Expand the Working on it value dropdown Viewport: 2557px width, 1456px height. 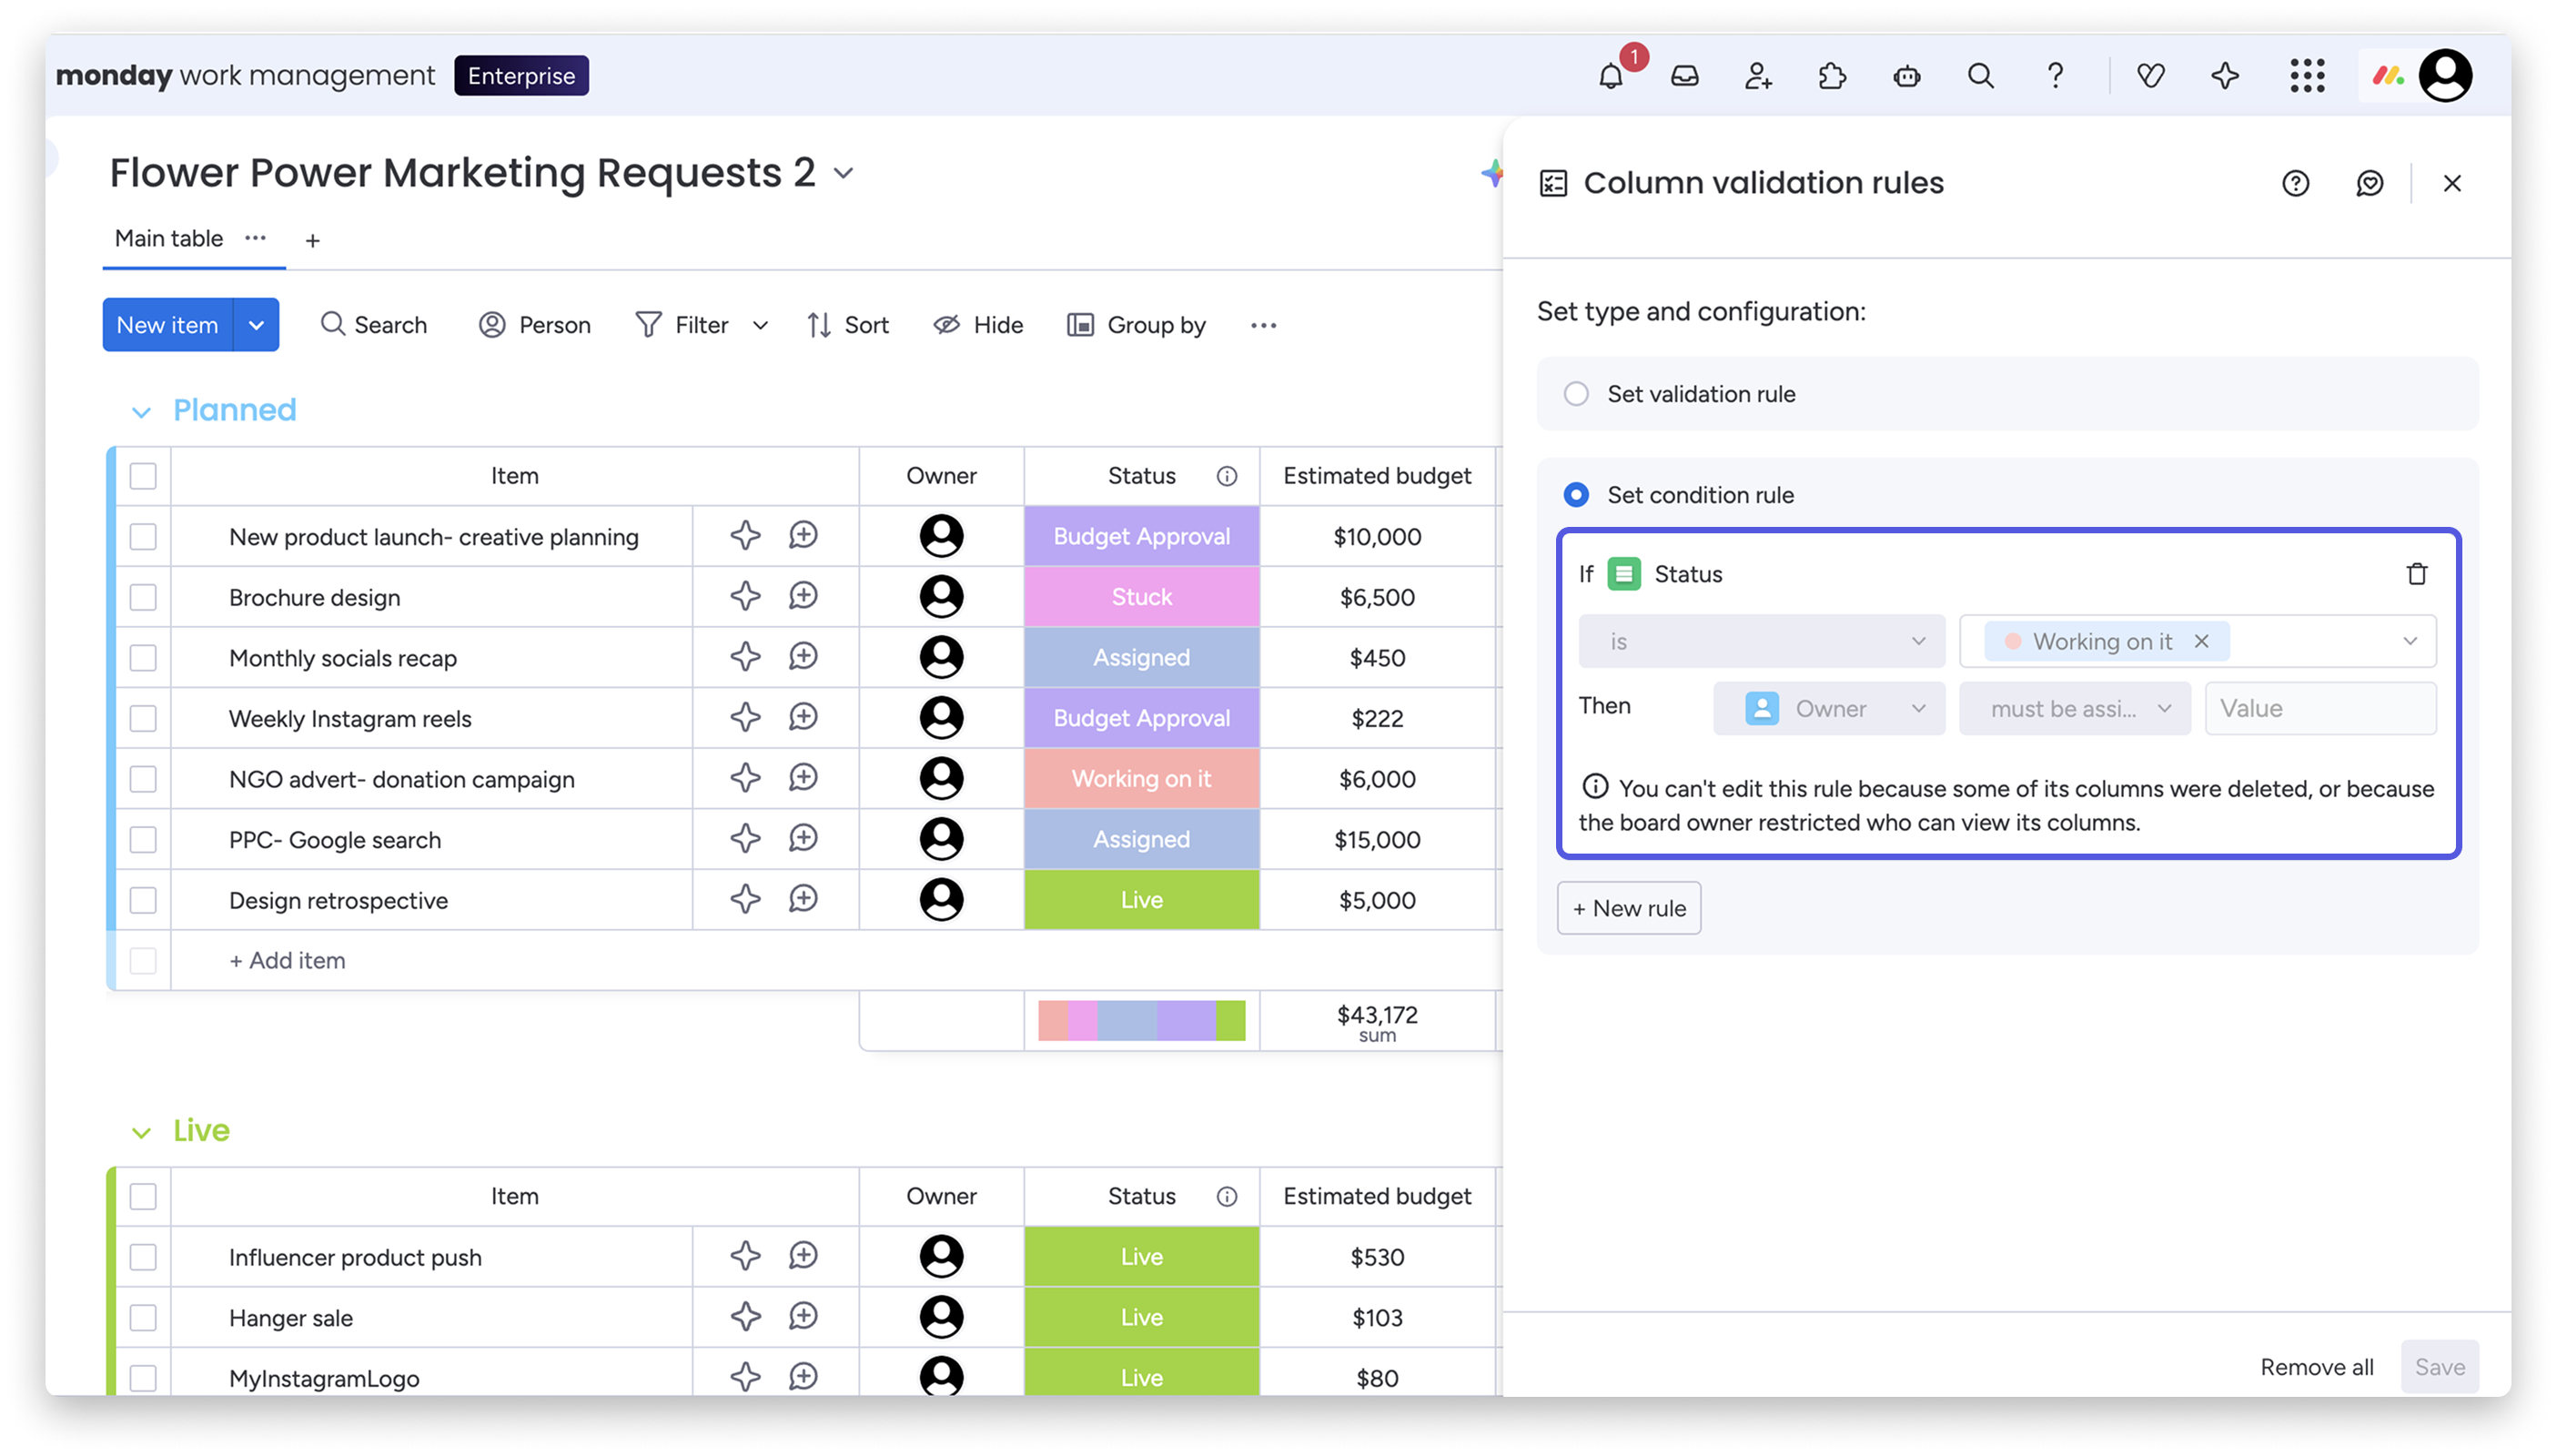pyautogui.click(x=2409, y=641)
